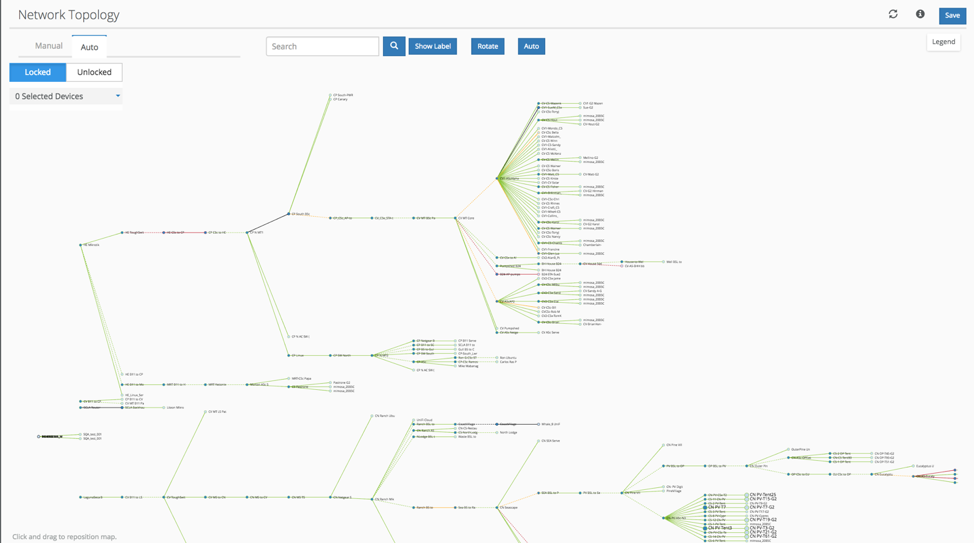Image resolution: width=974 pixels, height=543 pixels.
Task: Open the Selected Devices dropdown
Action: pyautogui.click(x=66, y=97)
